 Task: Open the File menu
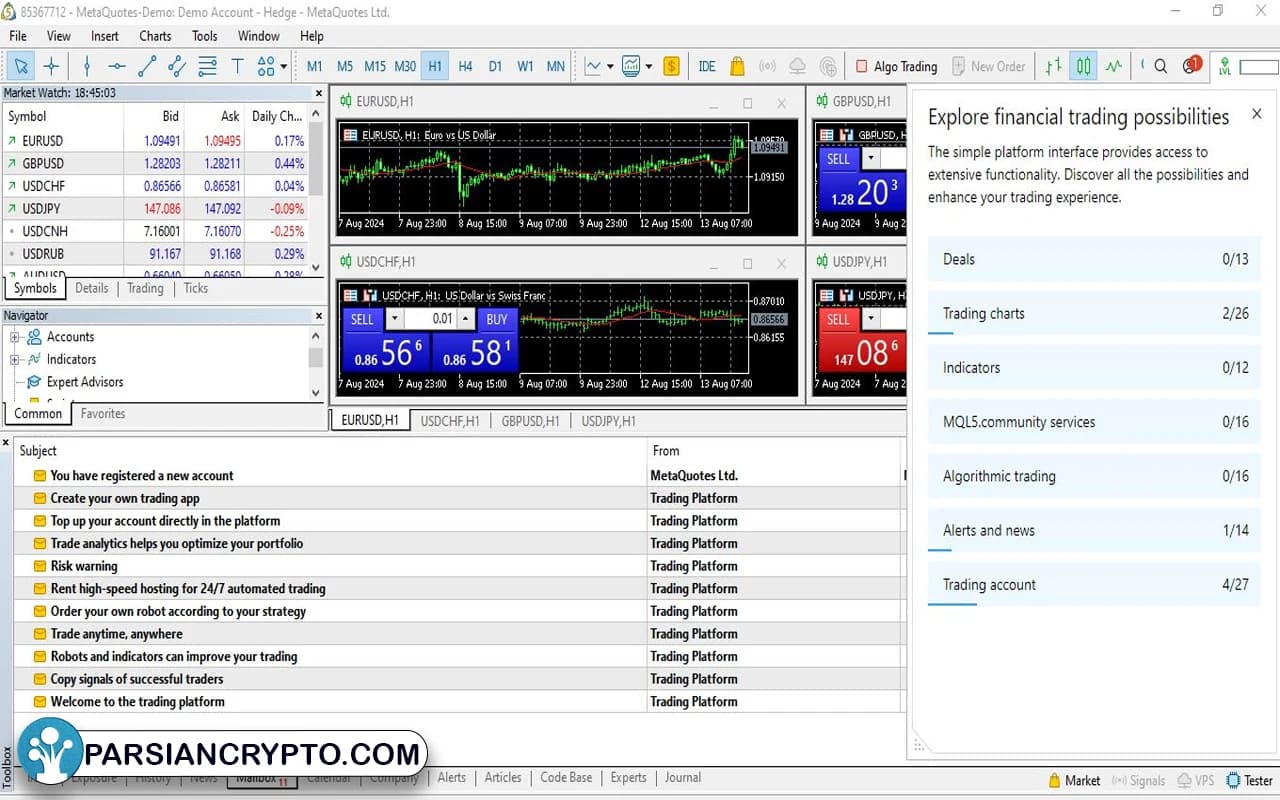click(x=18, y=36)
